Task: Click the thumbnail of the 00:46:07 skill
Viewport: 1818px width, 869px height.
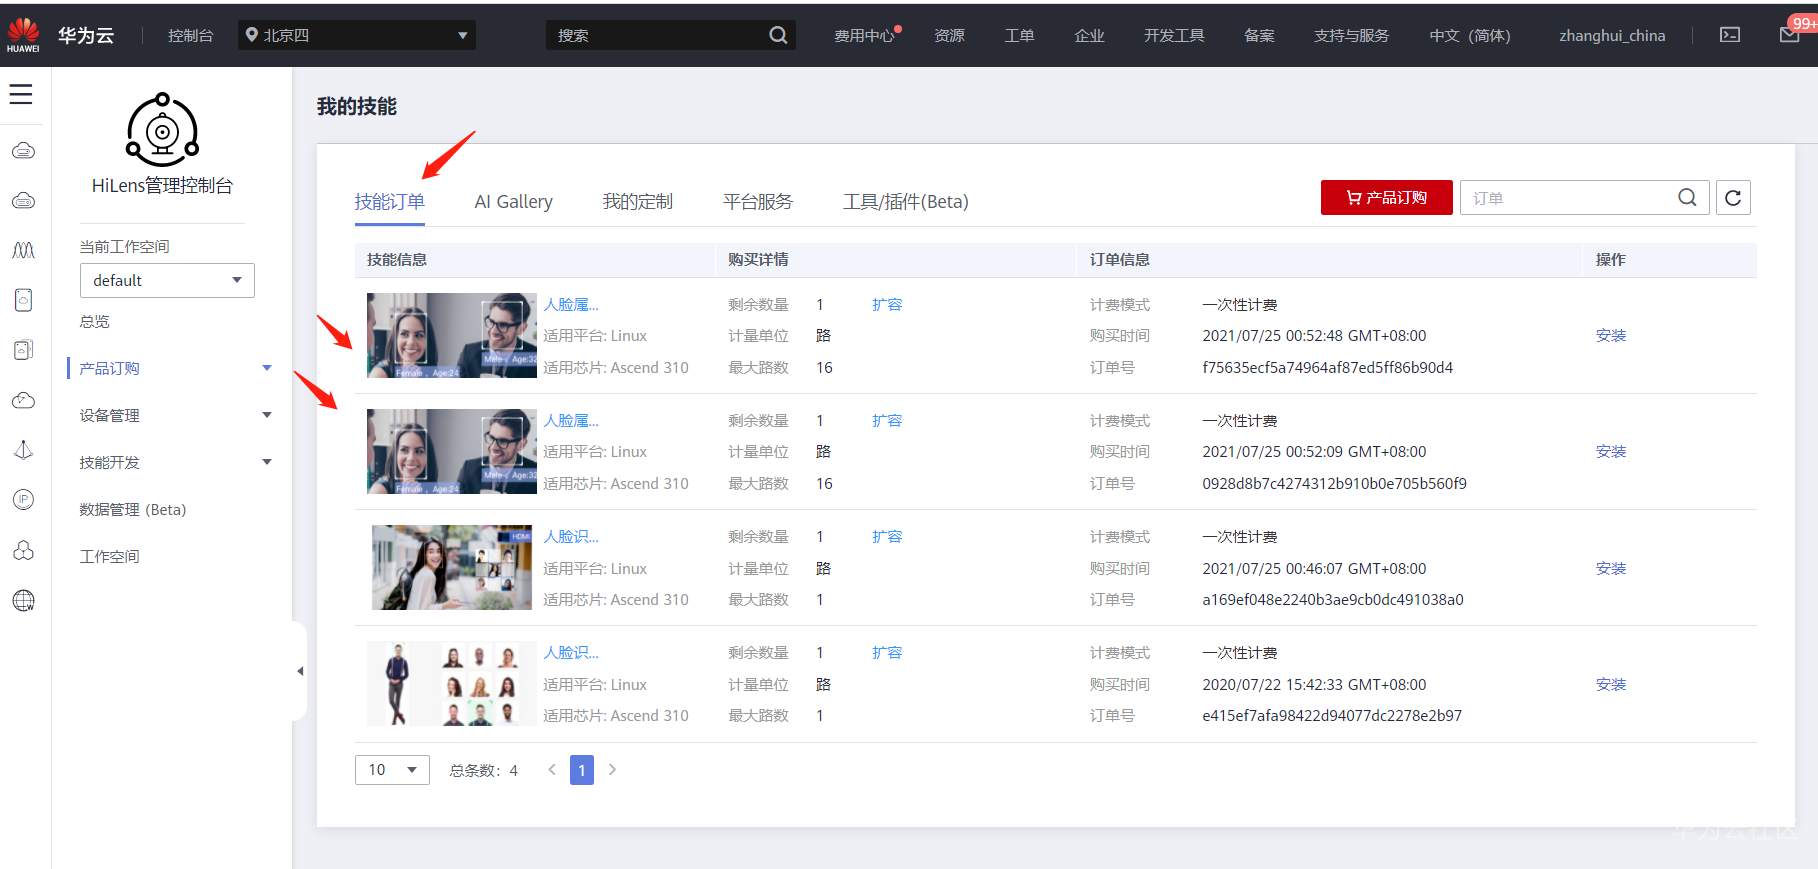Action: click(452, 568)
